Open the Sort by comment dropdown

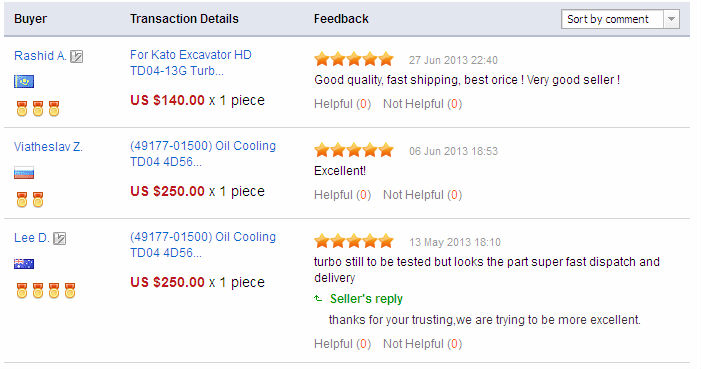[620, 19]
